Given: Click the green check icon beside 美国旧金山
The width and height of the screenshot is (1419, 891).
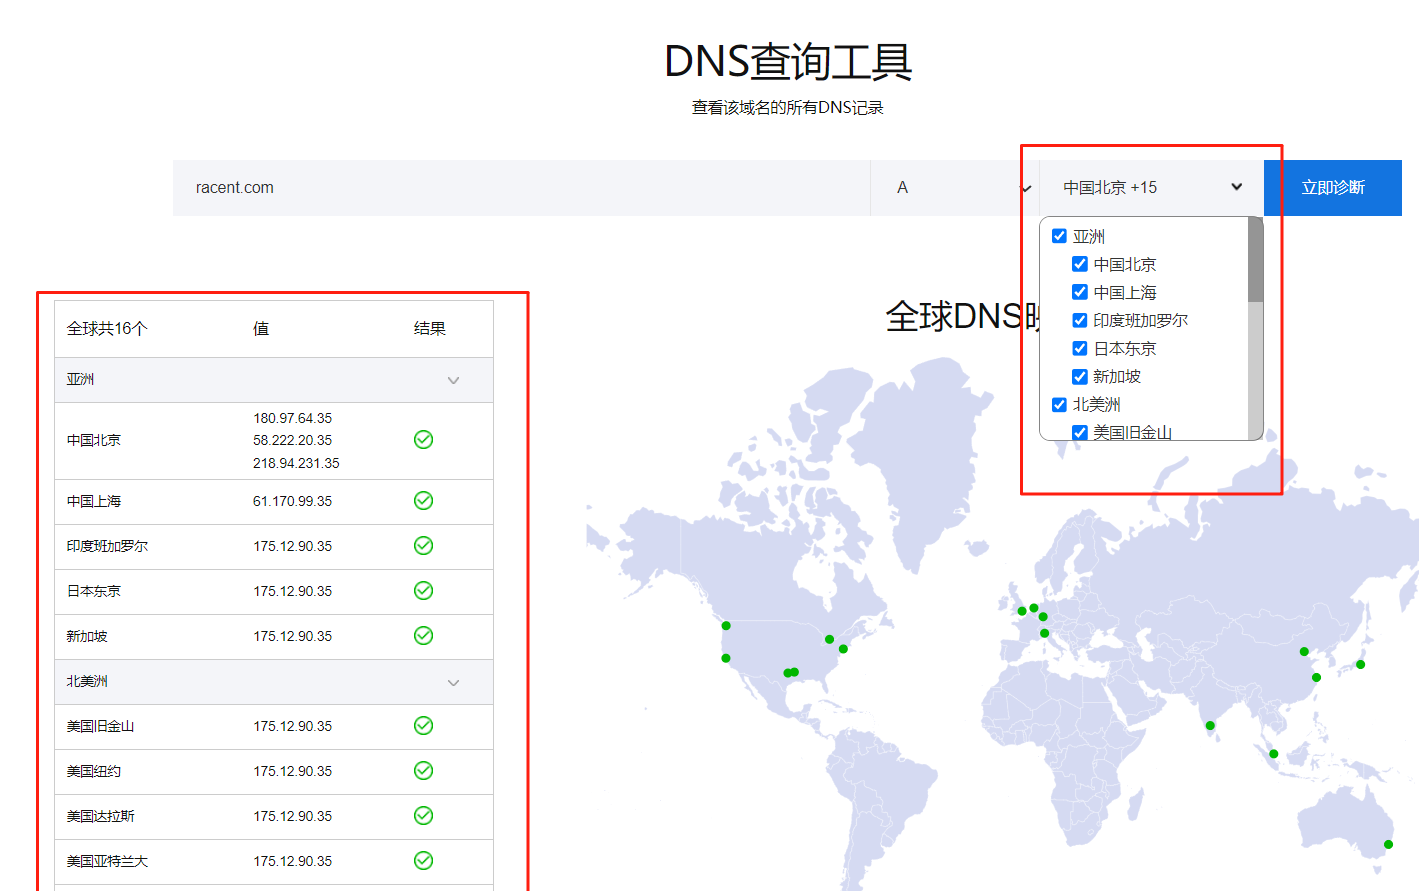Looking at the screenshot, I should (423, 726).
